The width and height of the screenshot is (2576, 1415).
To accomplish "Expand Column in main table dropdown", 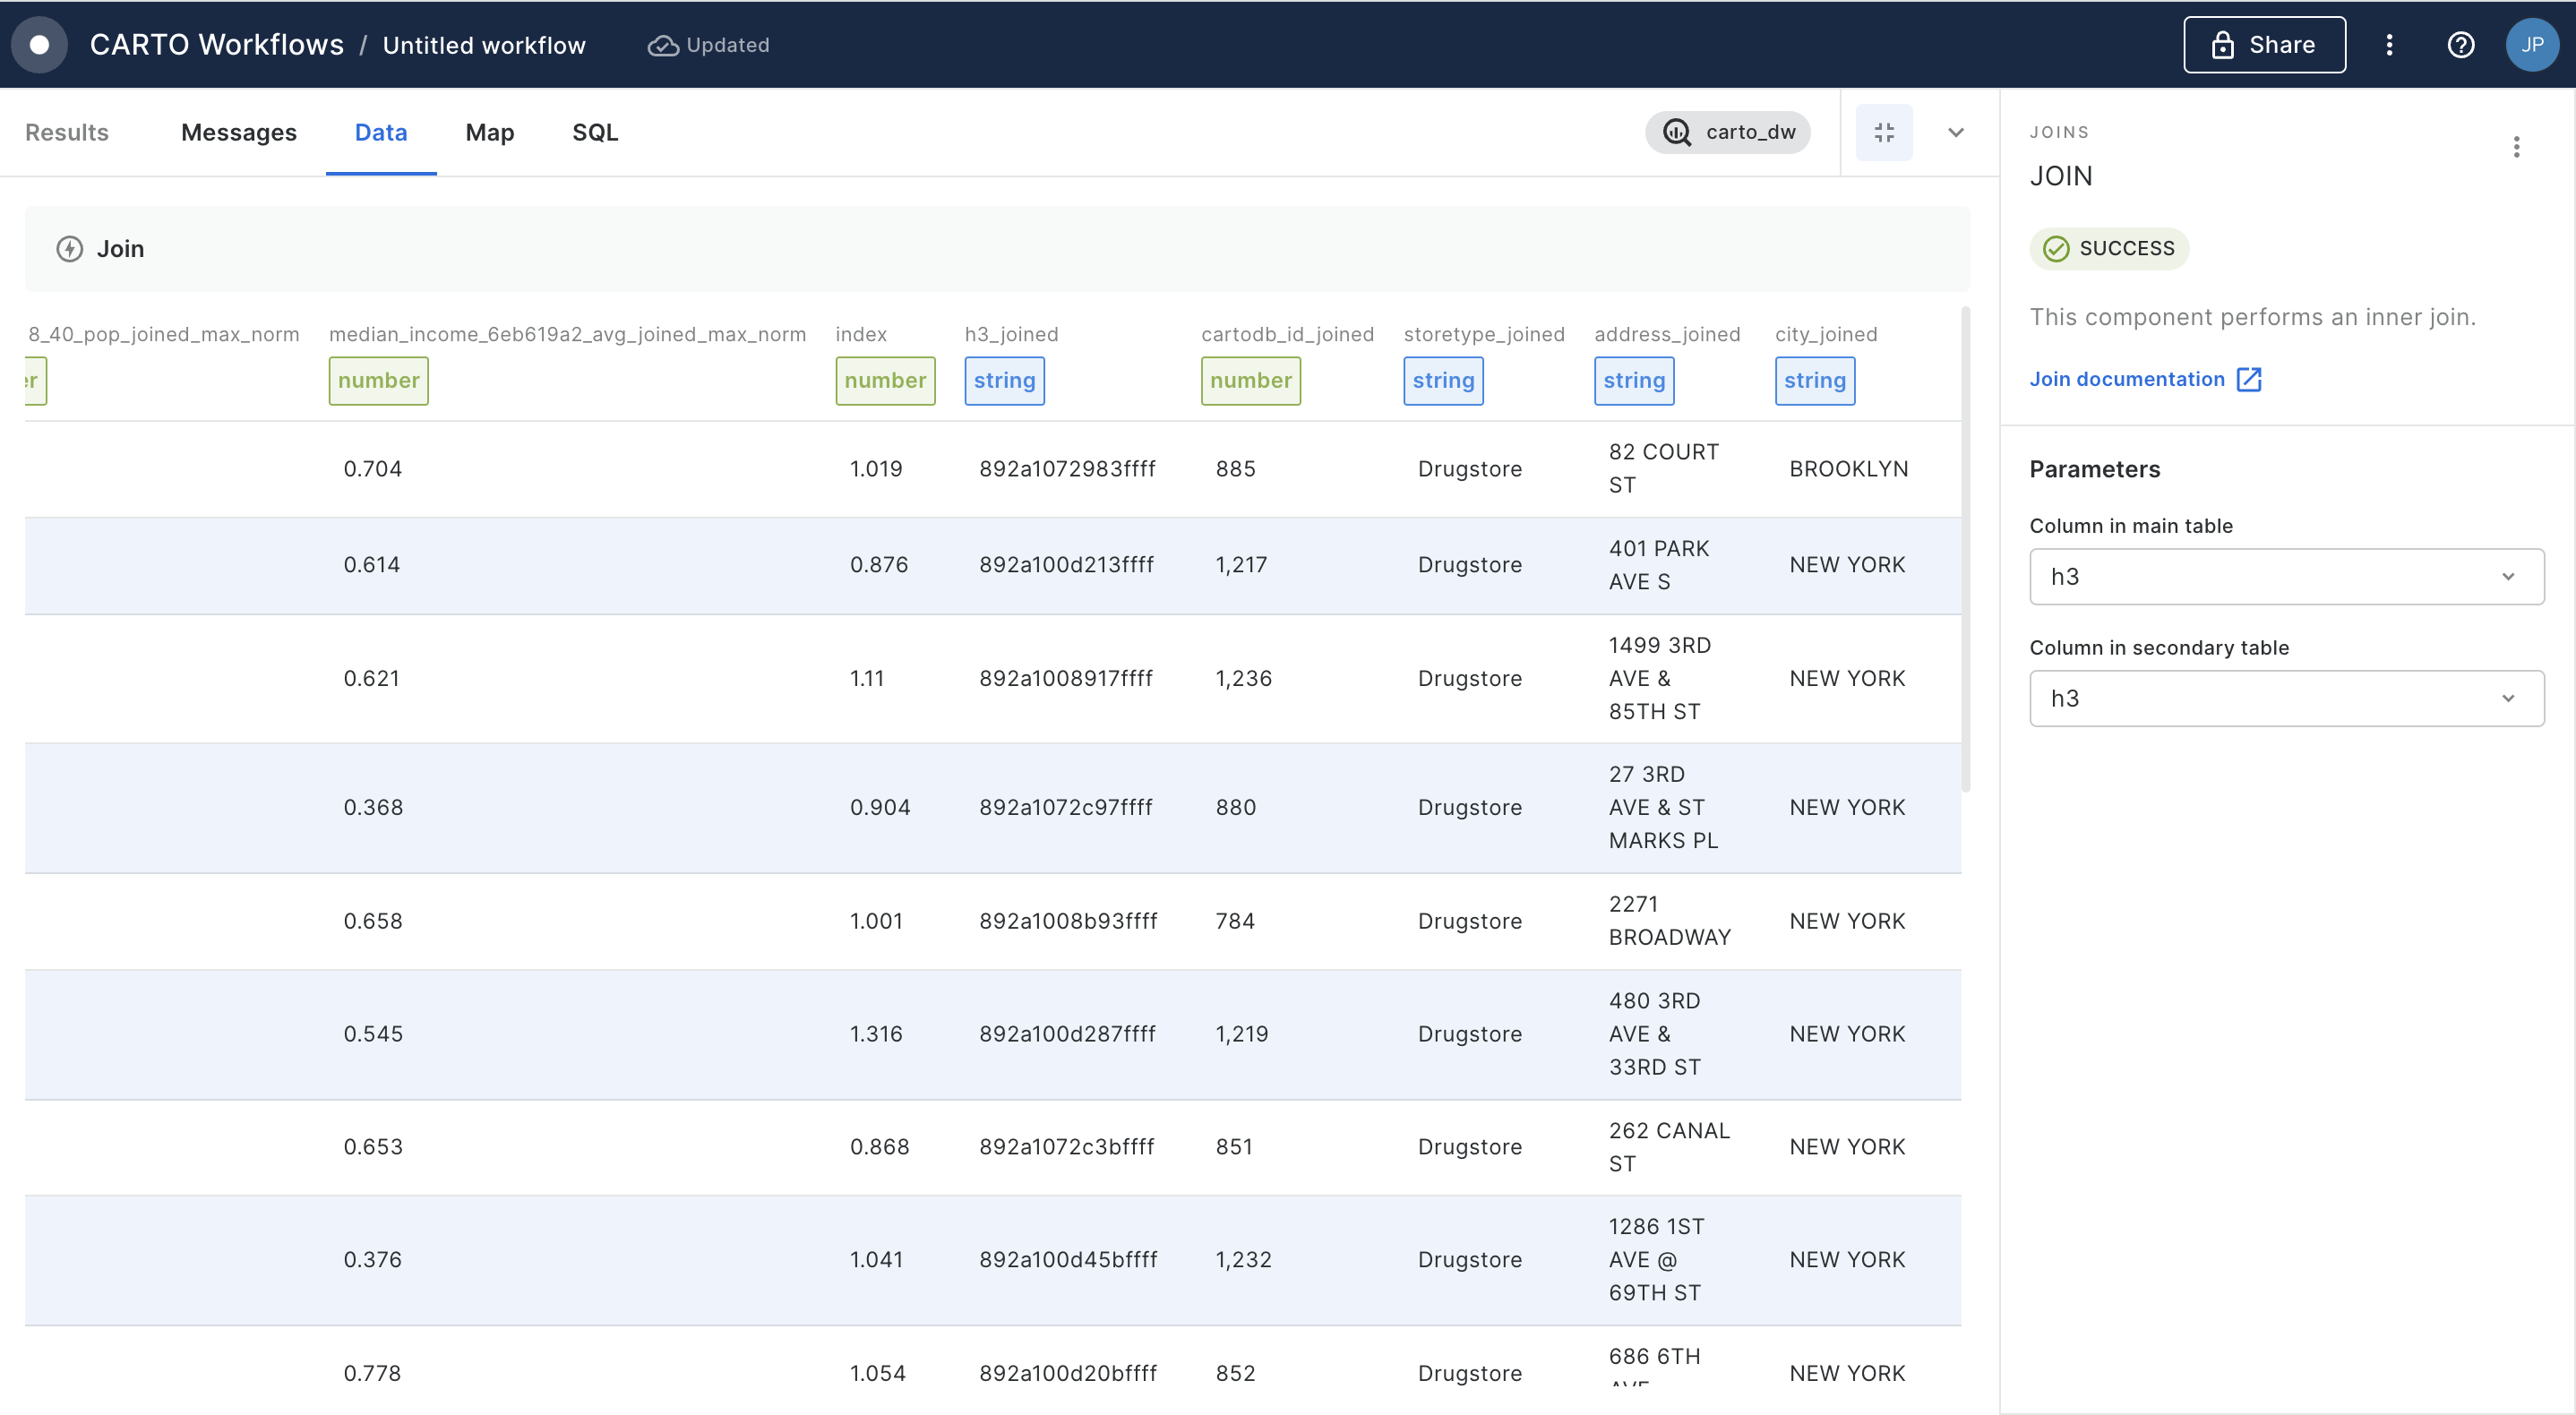I will 2286,577.
